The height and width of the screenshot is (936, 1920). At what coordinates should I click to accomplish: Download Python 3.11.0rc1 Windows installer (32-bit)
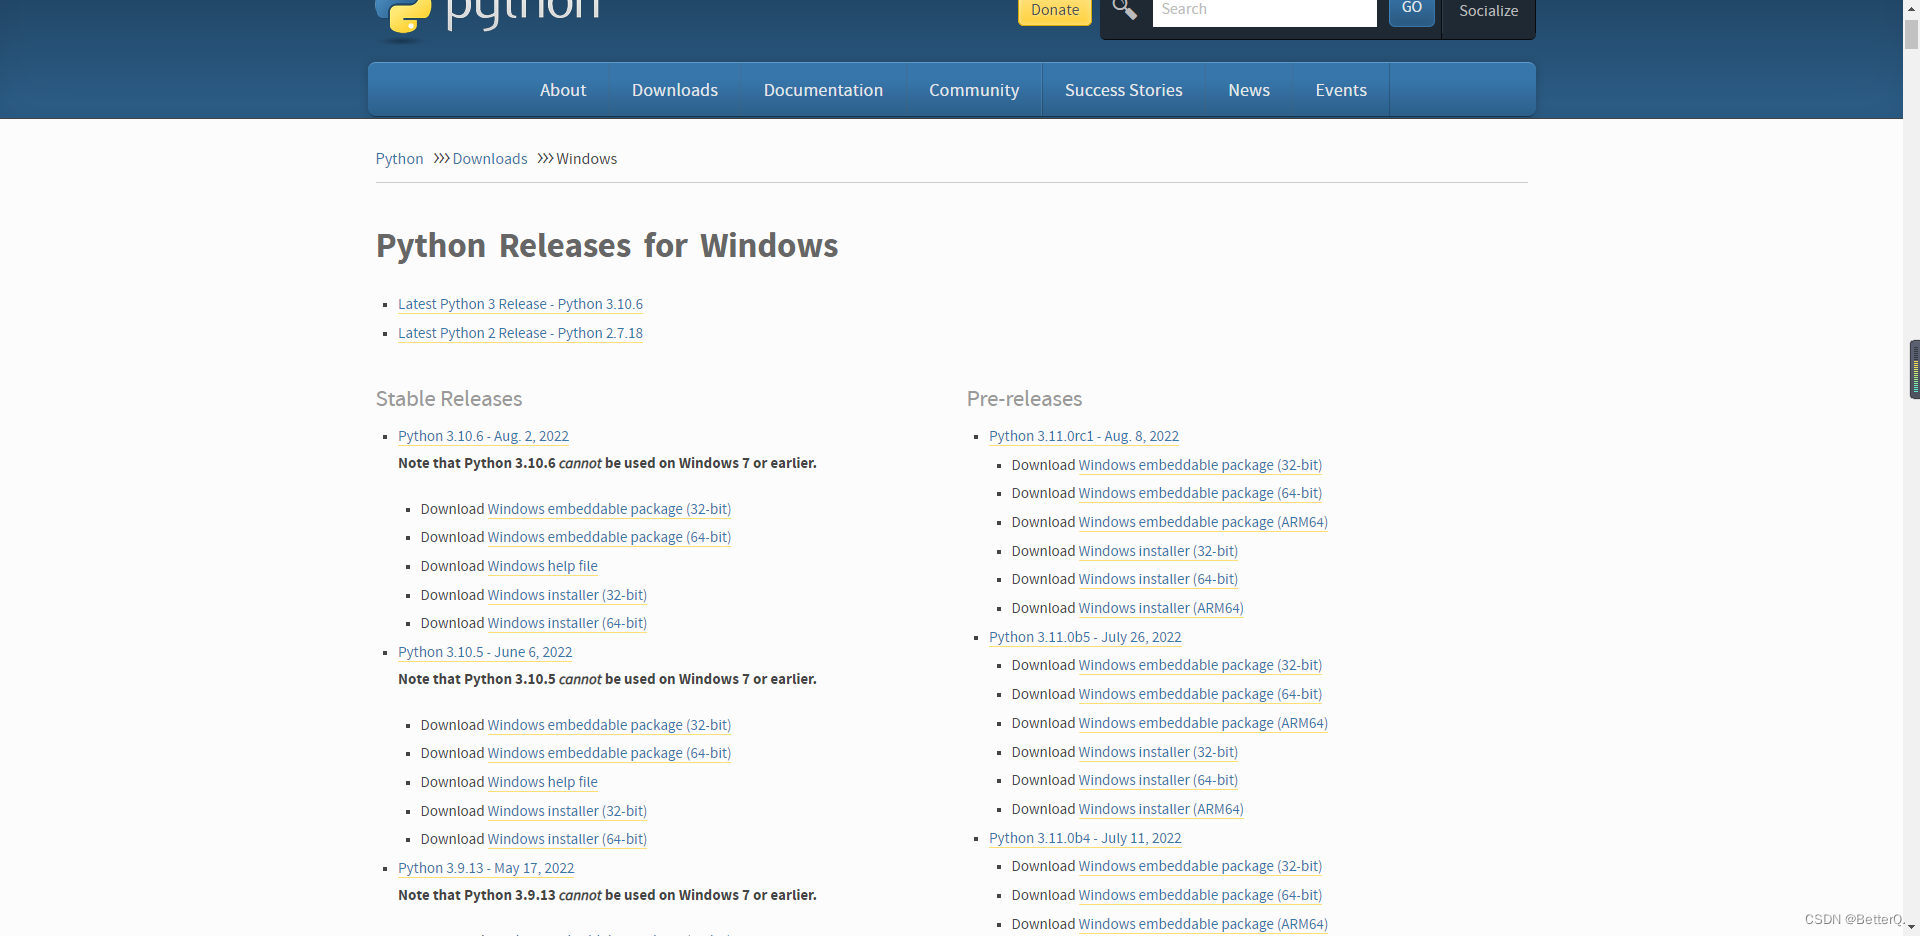[1158, 551]
